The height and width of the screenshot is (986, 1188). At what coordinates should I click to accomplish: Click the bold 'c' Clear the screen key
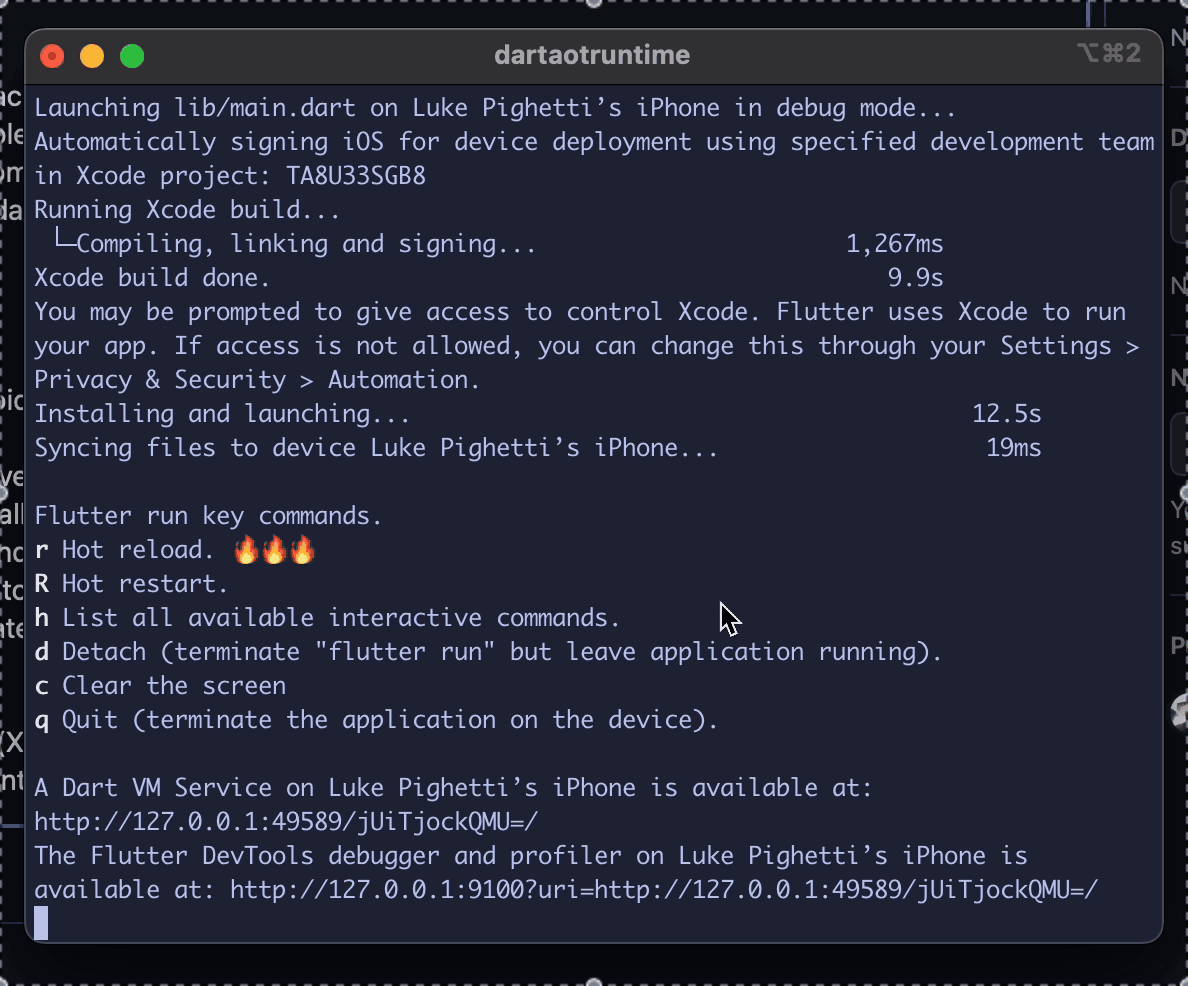tap(41, 686)
